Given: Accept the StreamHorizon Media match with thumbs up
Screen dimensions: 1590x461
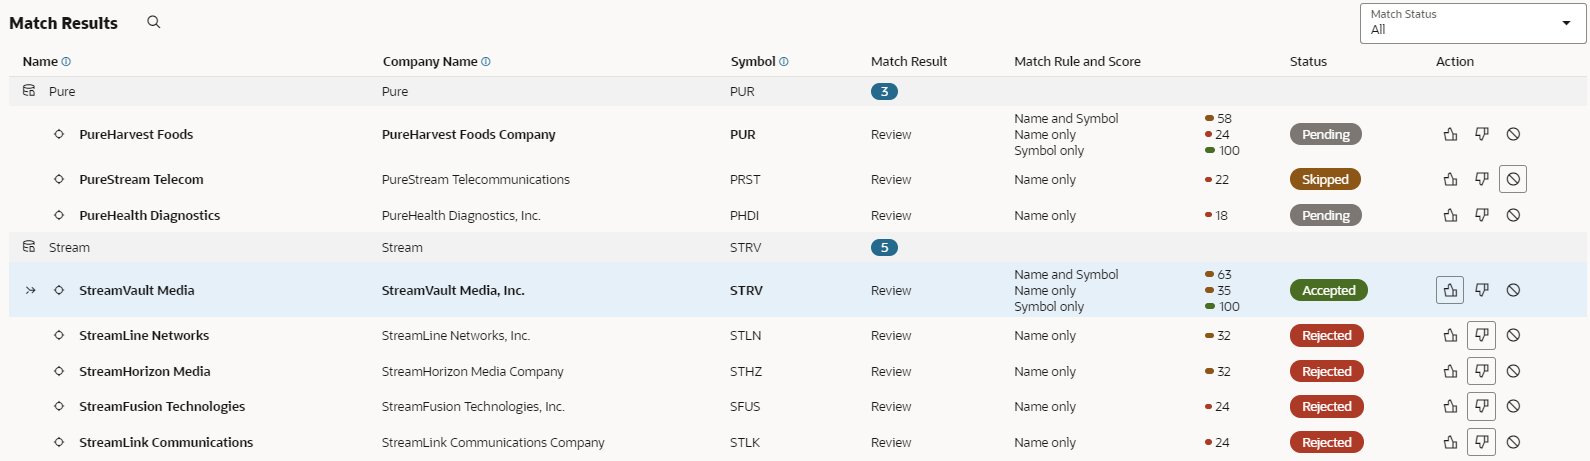Looking at the screenshot, I should click(x=1450, y=371).
